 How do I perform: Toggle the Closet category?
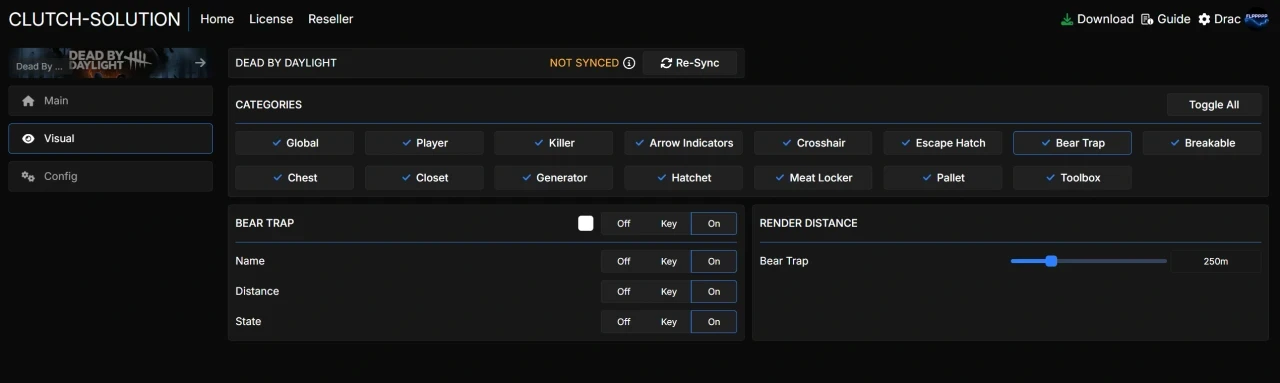[424, 178]
